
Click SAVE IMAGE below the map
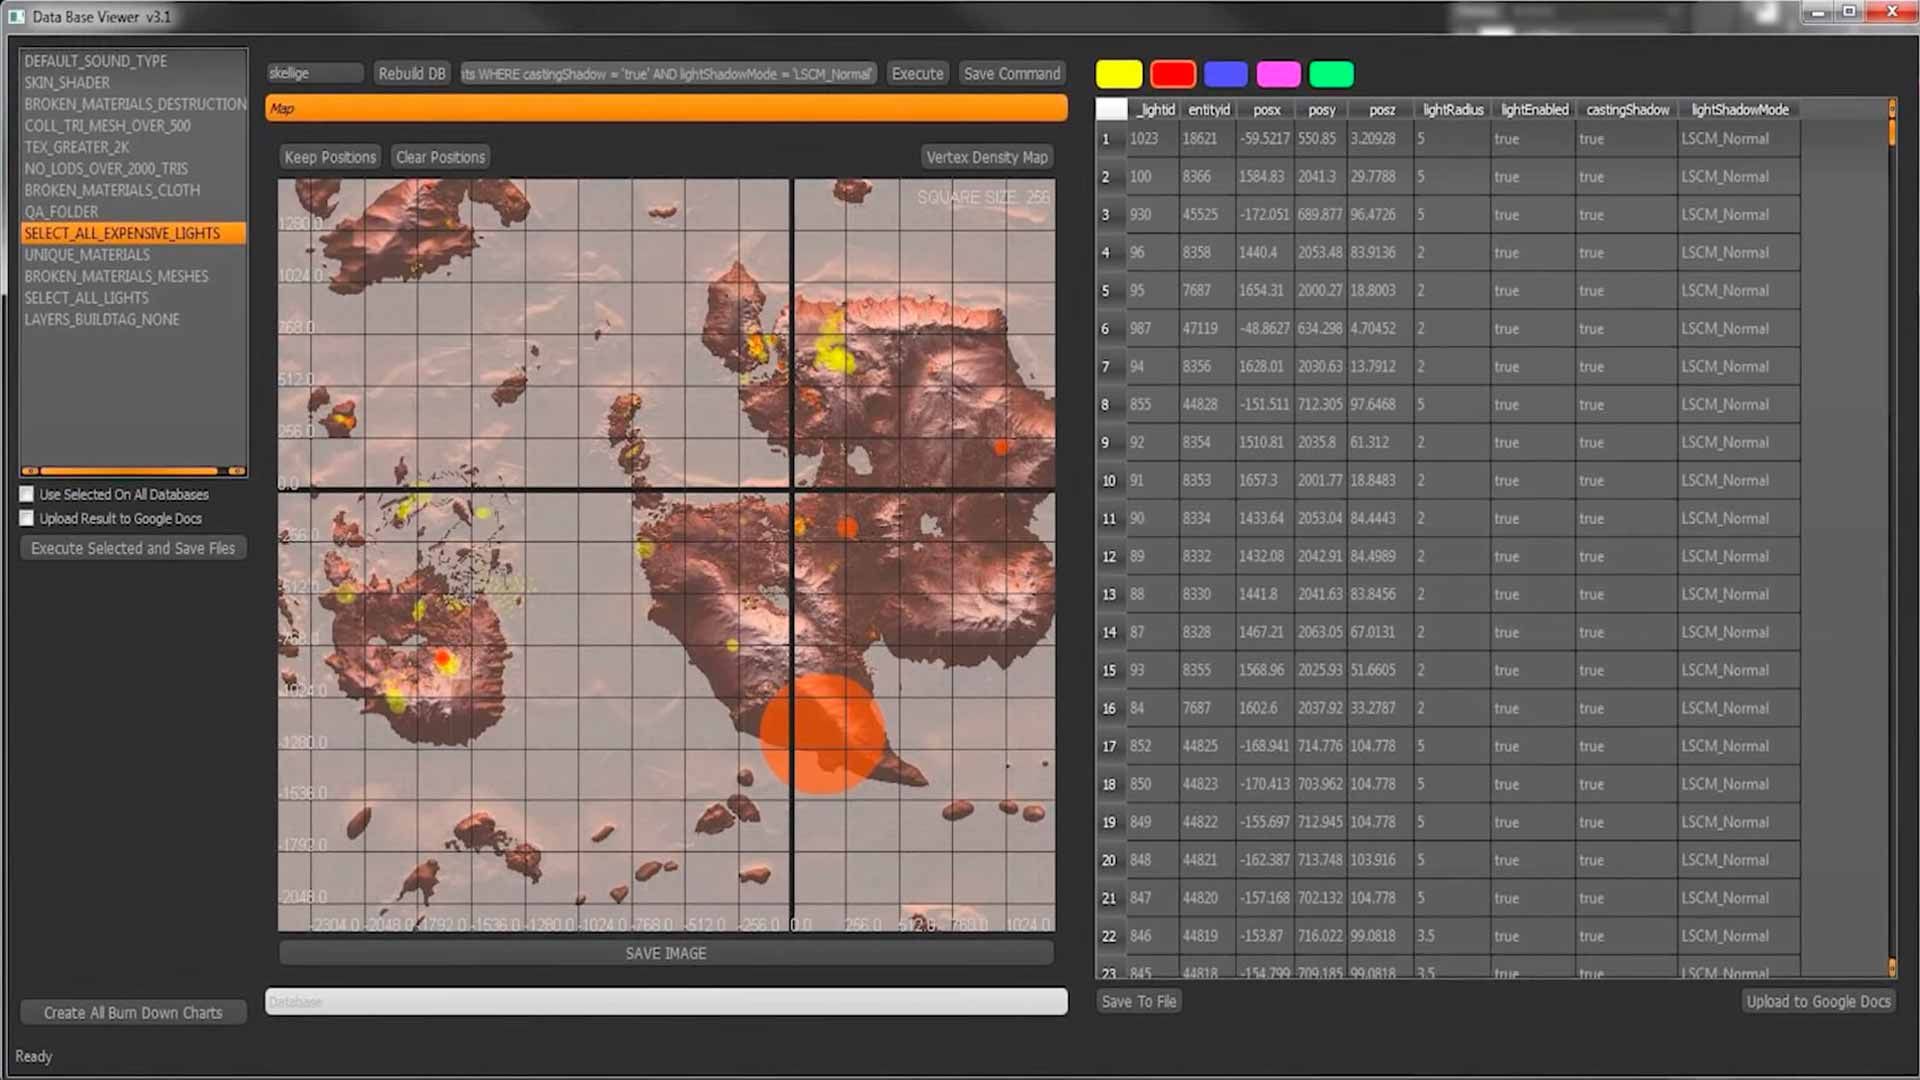666,953
